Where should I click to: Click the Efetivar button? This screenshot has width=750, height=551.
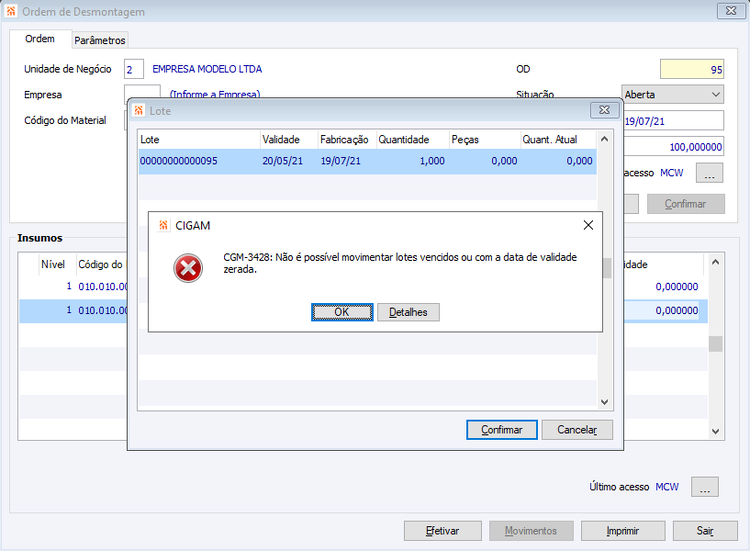(x=442, y=531)
